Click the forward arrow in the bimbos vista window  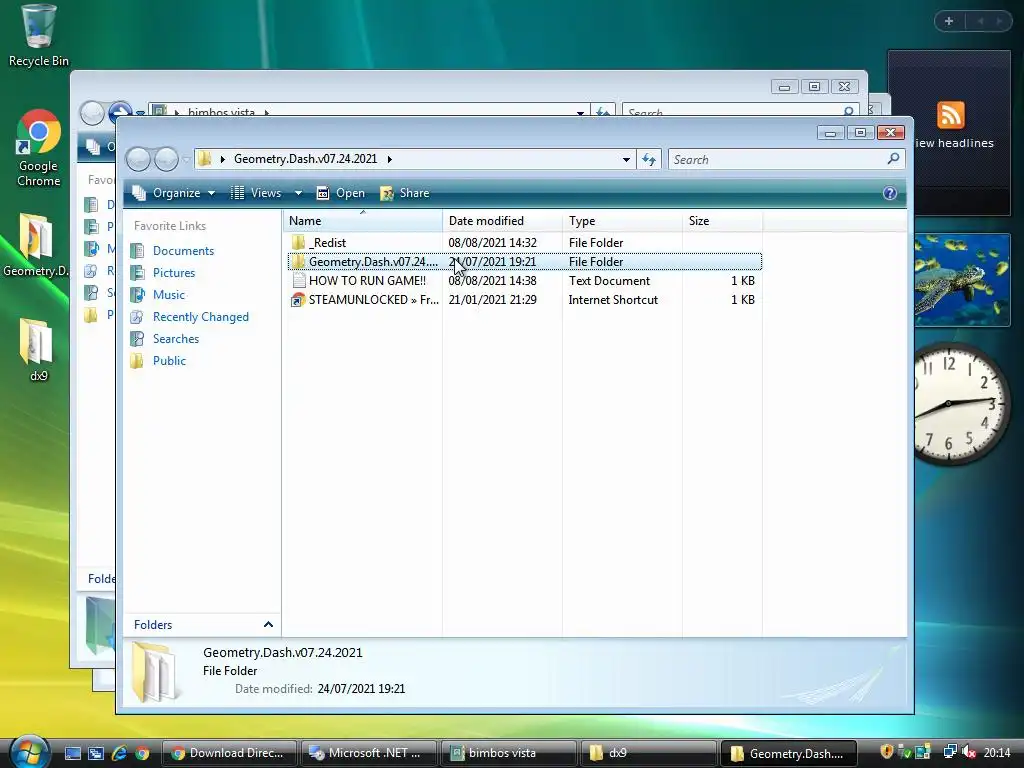pyautogui.click(x=120, y=112)
